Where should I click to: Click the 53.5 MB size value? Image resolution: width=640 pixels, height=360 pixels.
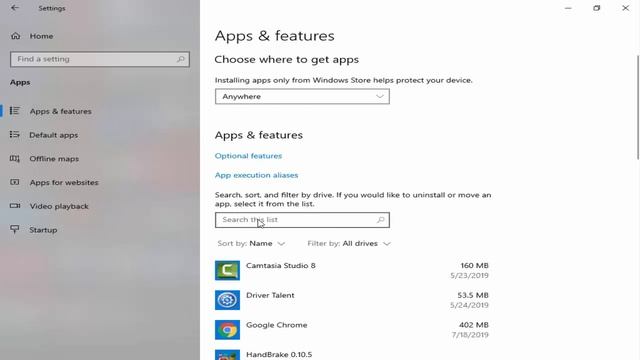tap(473, 295)
